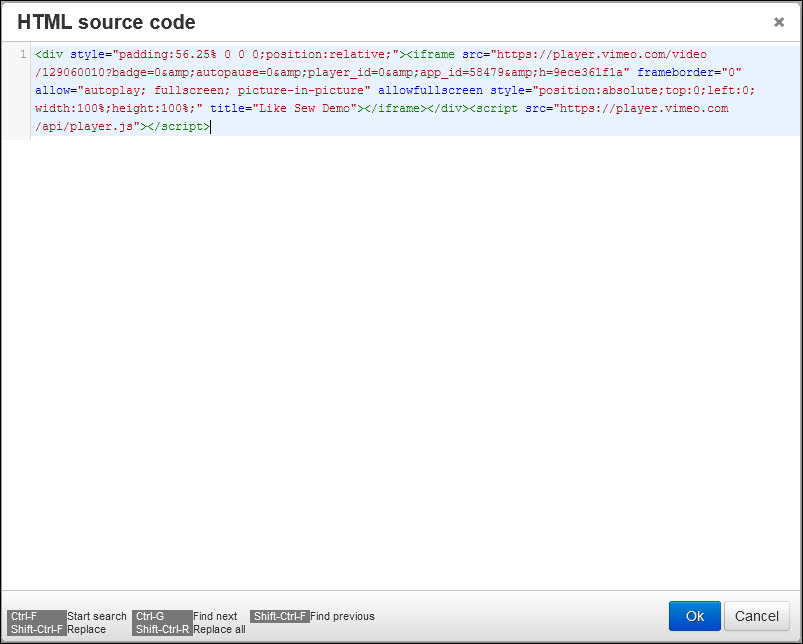Click the Cancel button
Screen dimensions: 803x644
click(x=756, y=616)
